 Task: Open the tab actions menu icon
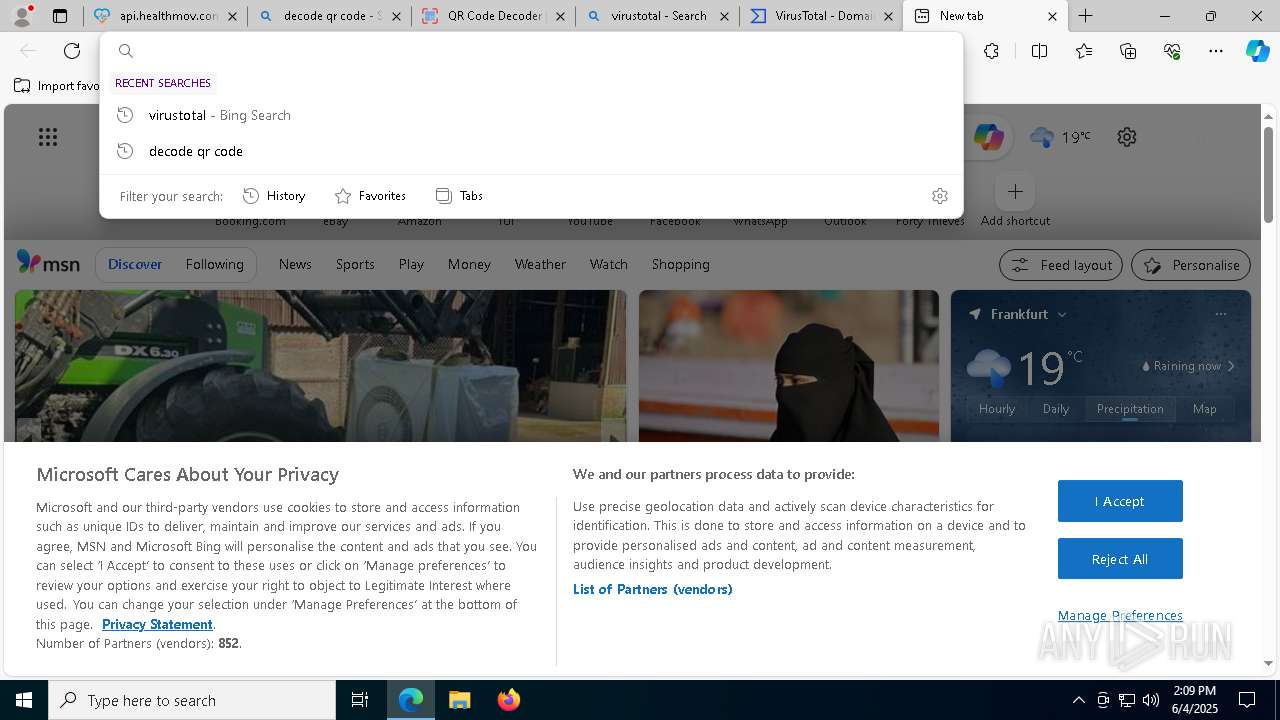point(60,16)
